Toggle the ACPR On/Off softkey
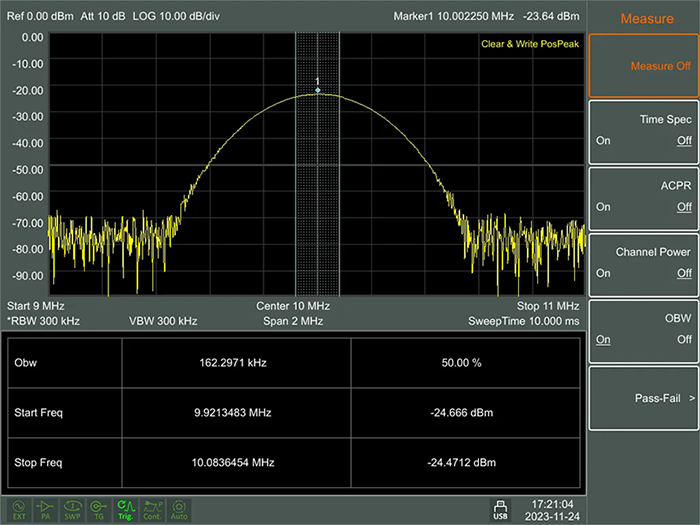700x525 pixels. [643, 199]
